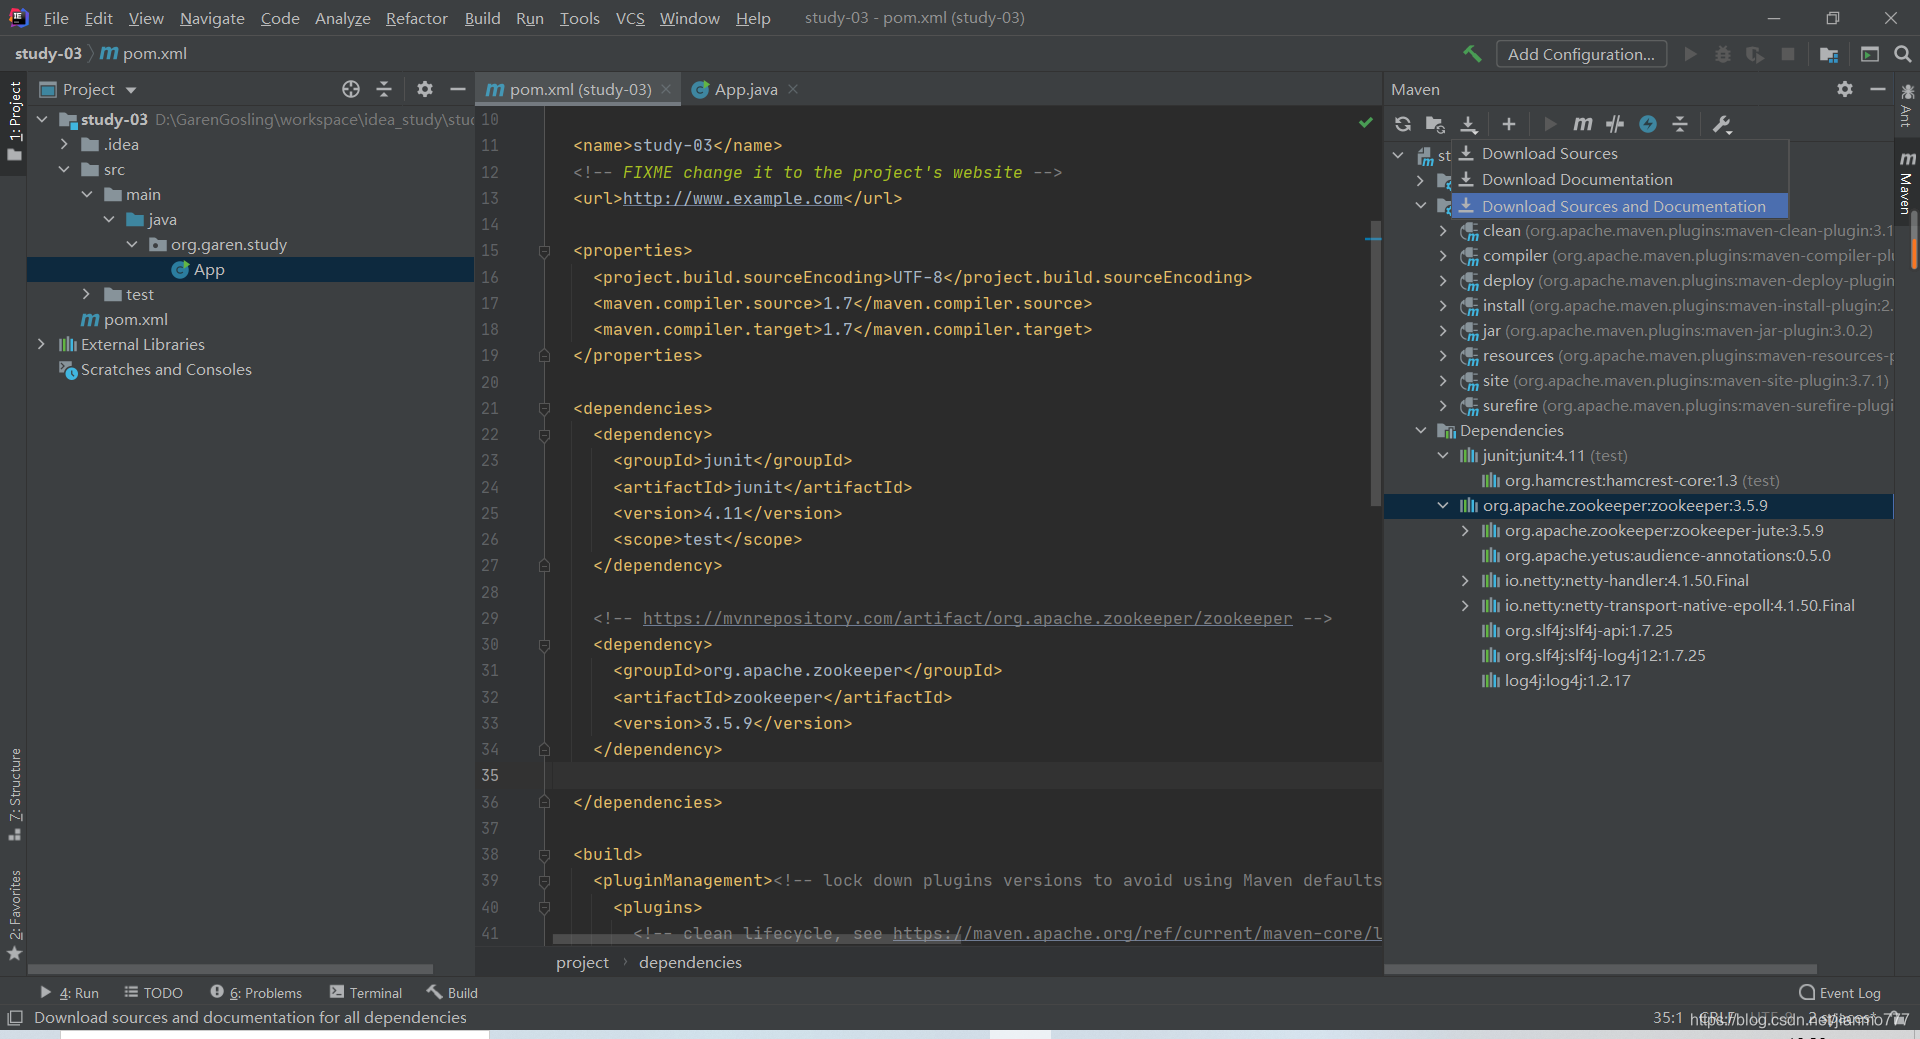
Task: Reimport all Maven projects
Action: click(x=1403, y=124)
